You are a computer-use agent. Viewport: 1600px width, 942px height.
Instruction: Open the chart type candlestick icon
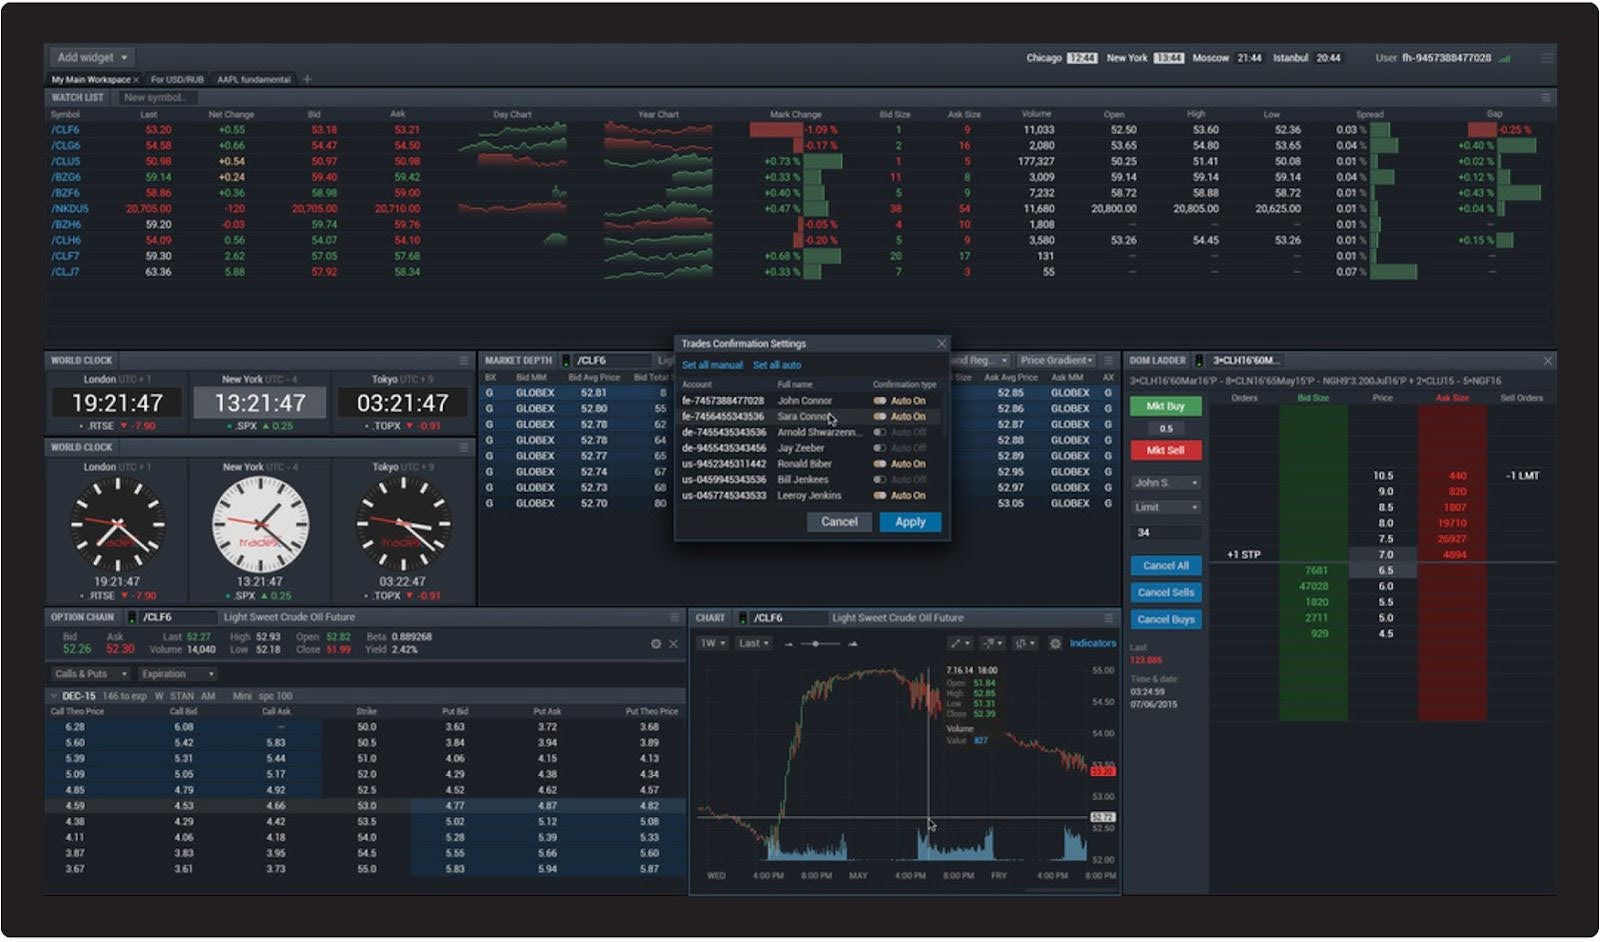[1025, 644]
